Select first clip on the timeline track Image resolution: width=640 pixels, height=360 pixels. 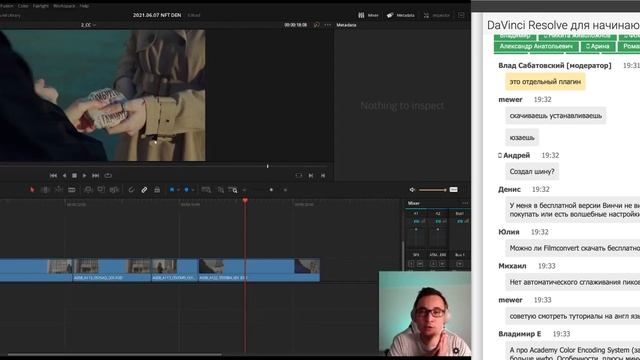coord(36,270)
